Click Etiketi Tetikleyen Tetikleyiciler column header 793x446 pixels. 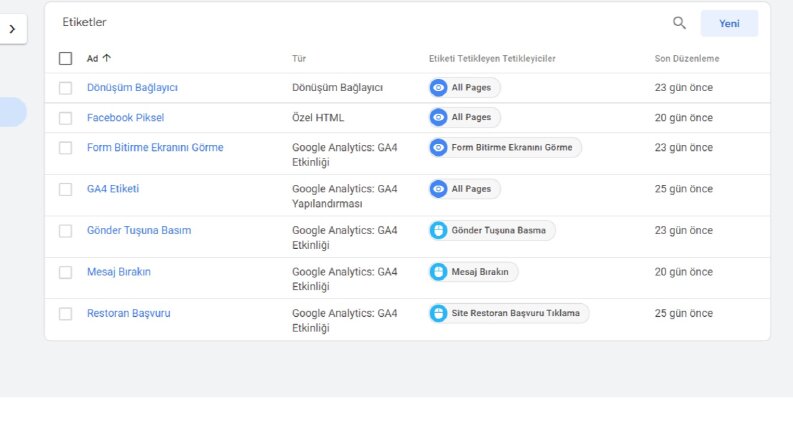click(x=492, y=58)
